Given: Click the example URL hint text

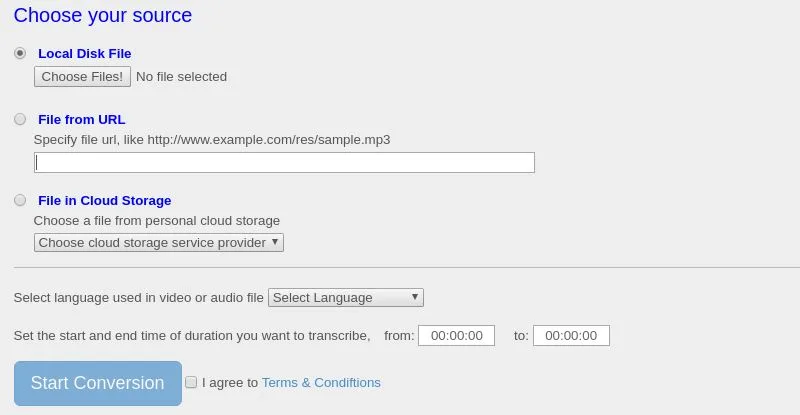Looking at the screenshot, I should (212, 139).
